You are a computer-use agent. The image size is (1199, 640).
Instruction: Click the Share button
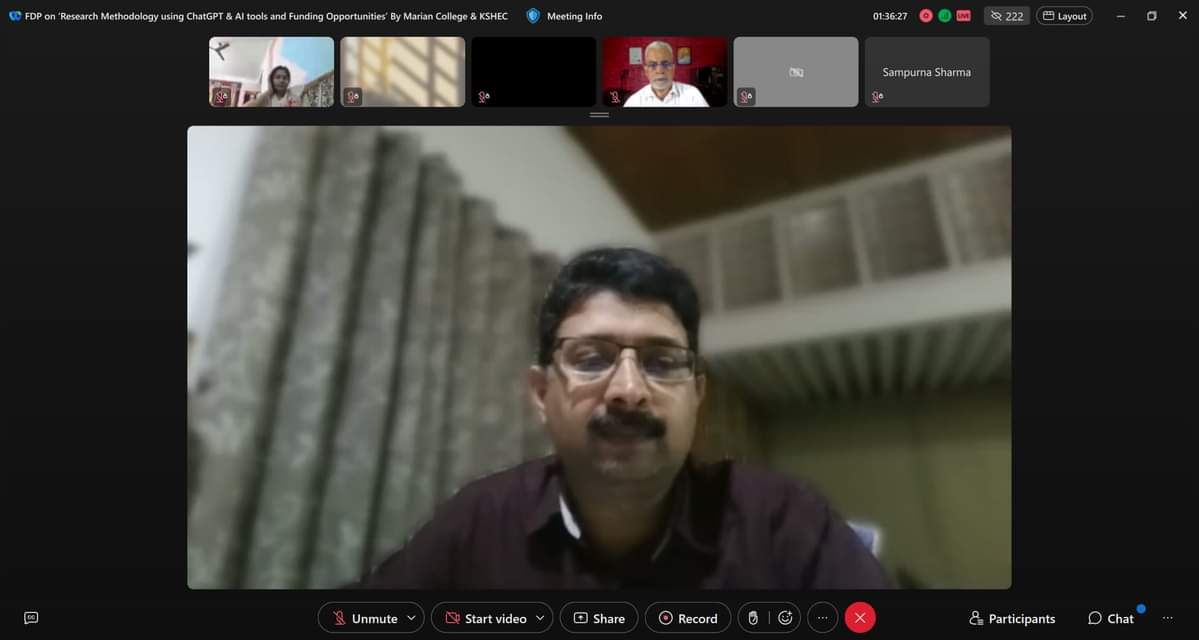(x=599, y=618)
